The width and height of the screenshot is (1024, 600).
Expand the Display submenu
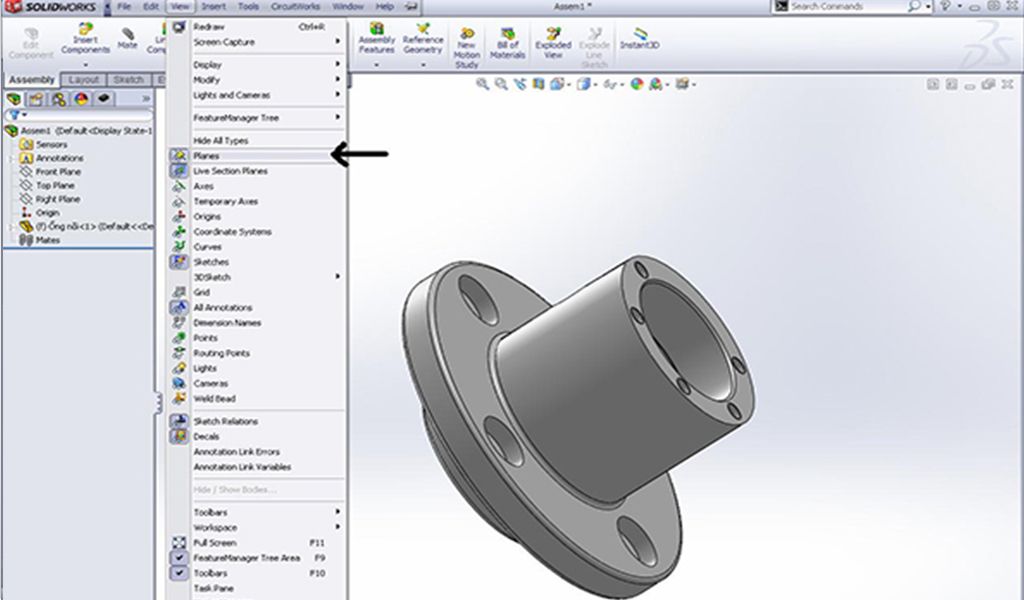[256, 65]
